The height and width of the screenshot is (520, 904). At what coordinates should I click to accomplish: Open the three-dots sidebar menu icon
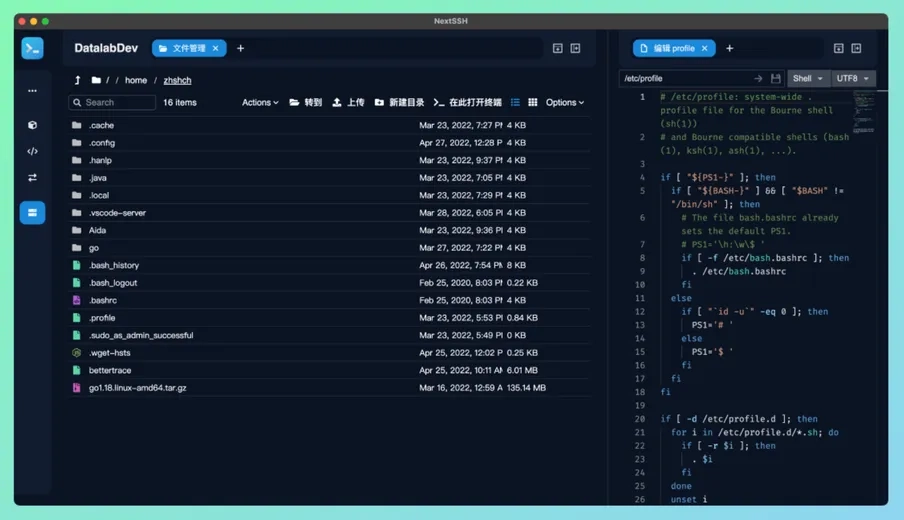pyautogui.click(x=32, y=91)
